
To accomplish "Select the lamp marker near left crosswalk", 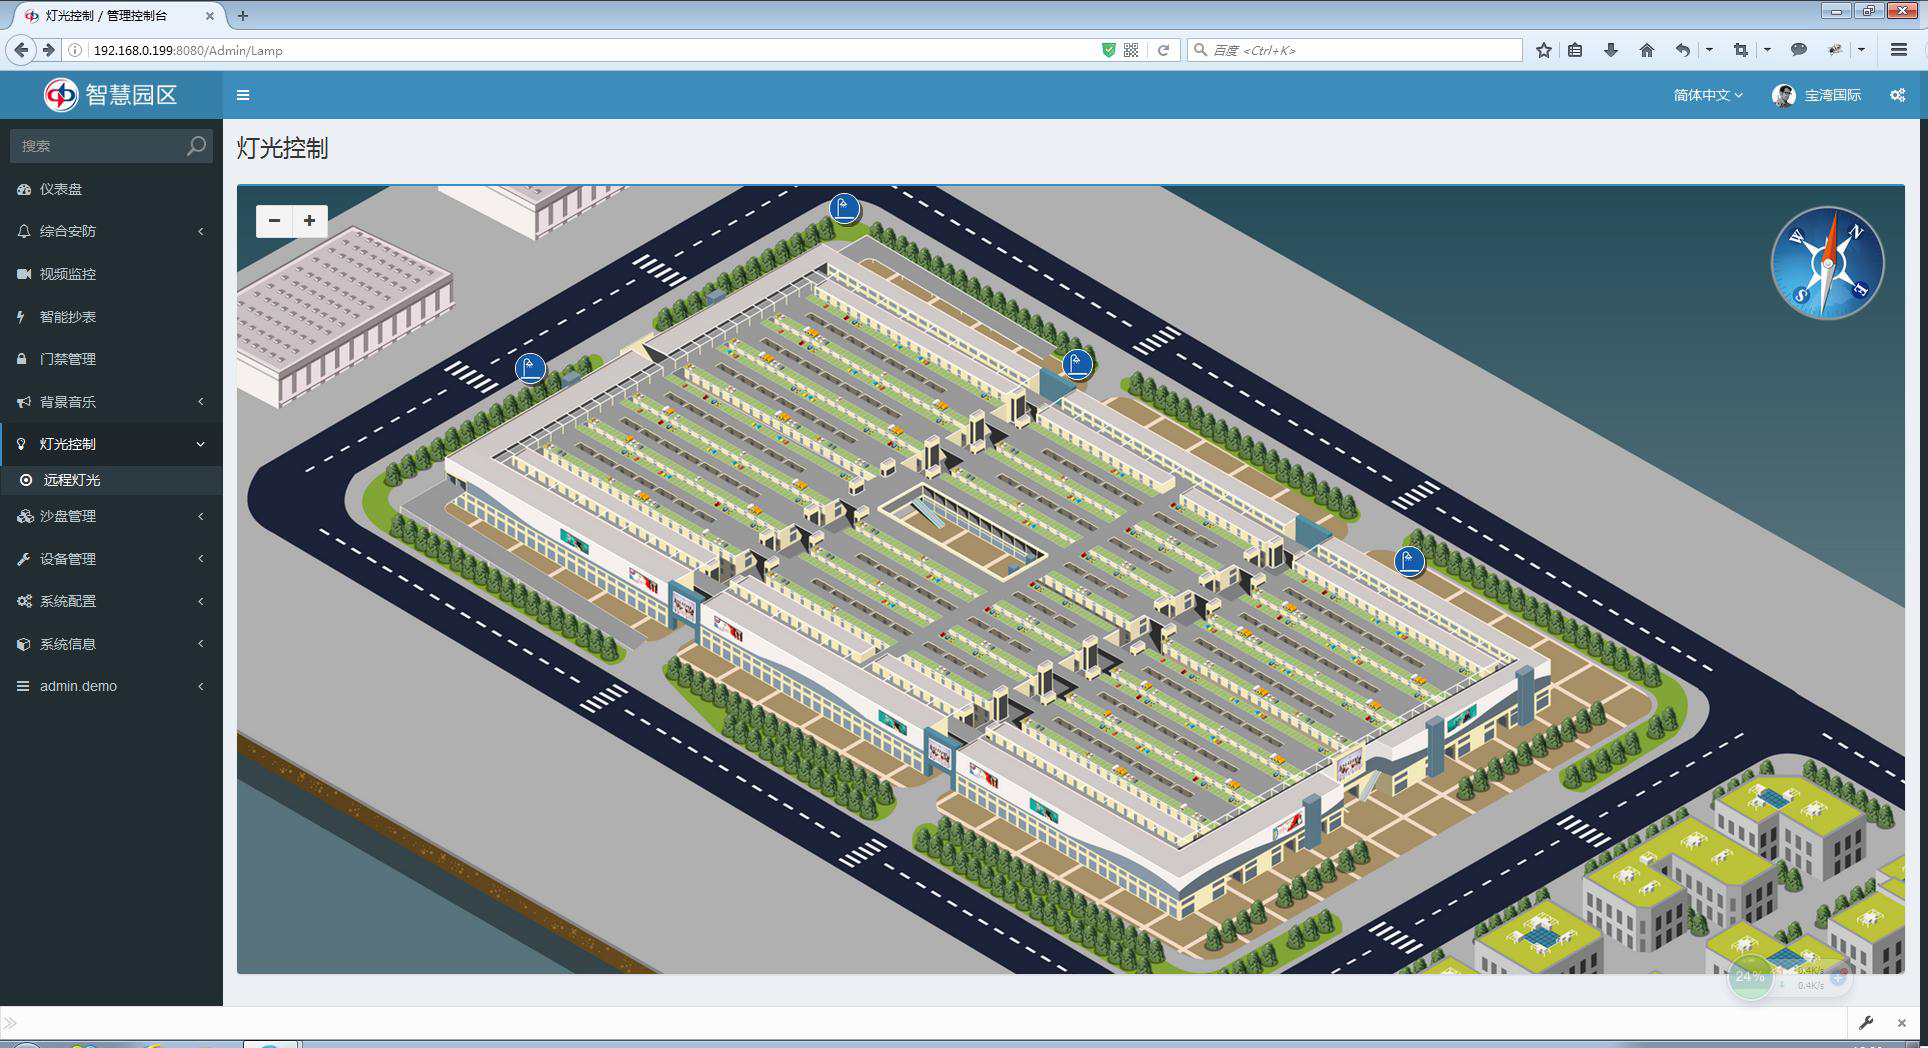I will 530,368.
